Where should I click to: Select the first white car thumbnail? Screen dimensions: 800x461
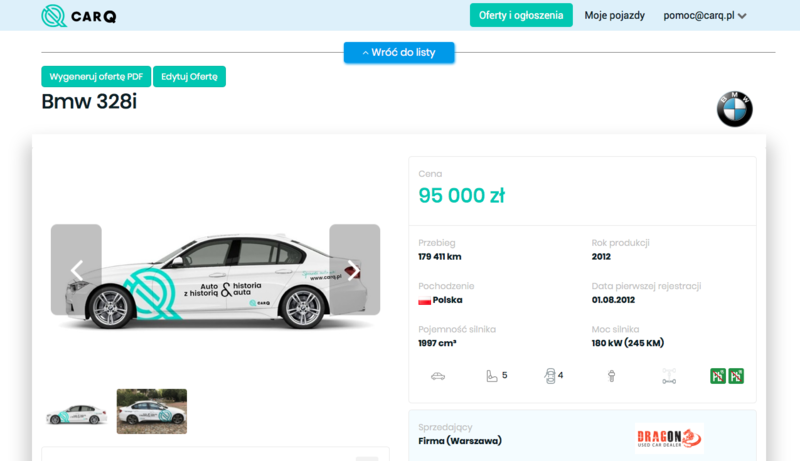[78, 411]
